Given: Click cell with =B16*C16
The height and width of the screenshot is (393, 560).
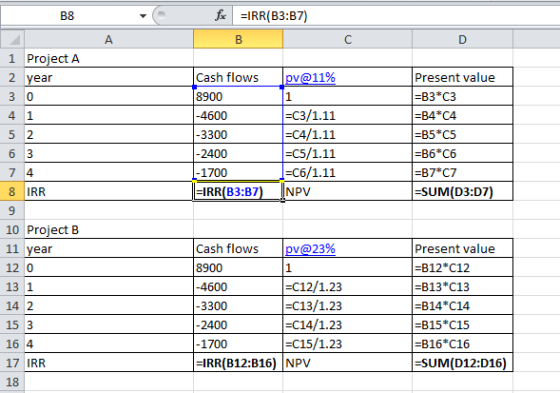Looking at the screenshot, I should [x=462, y=344].
